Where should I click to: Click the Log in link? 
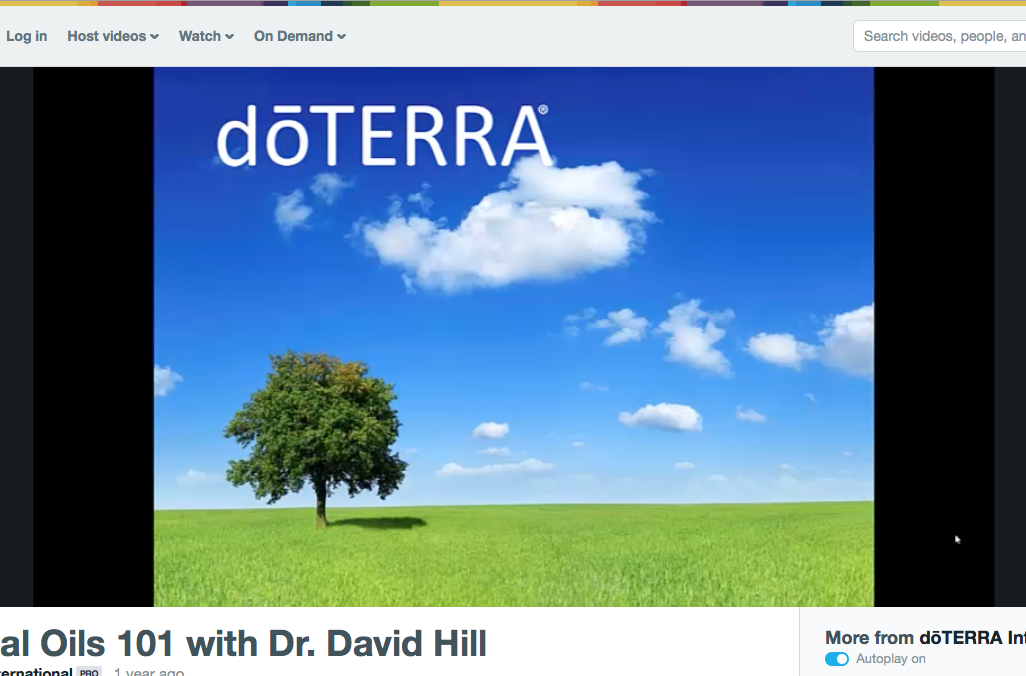pyautogui.click(x=26, y=37)
